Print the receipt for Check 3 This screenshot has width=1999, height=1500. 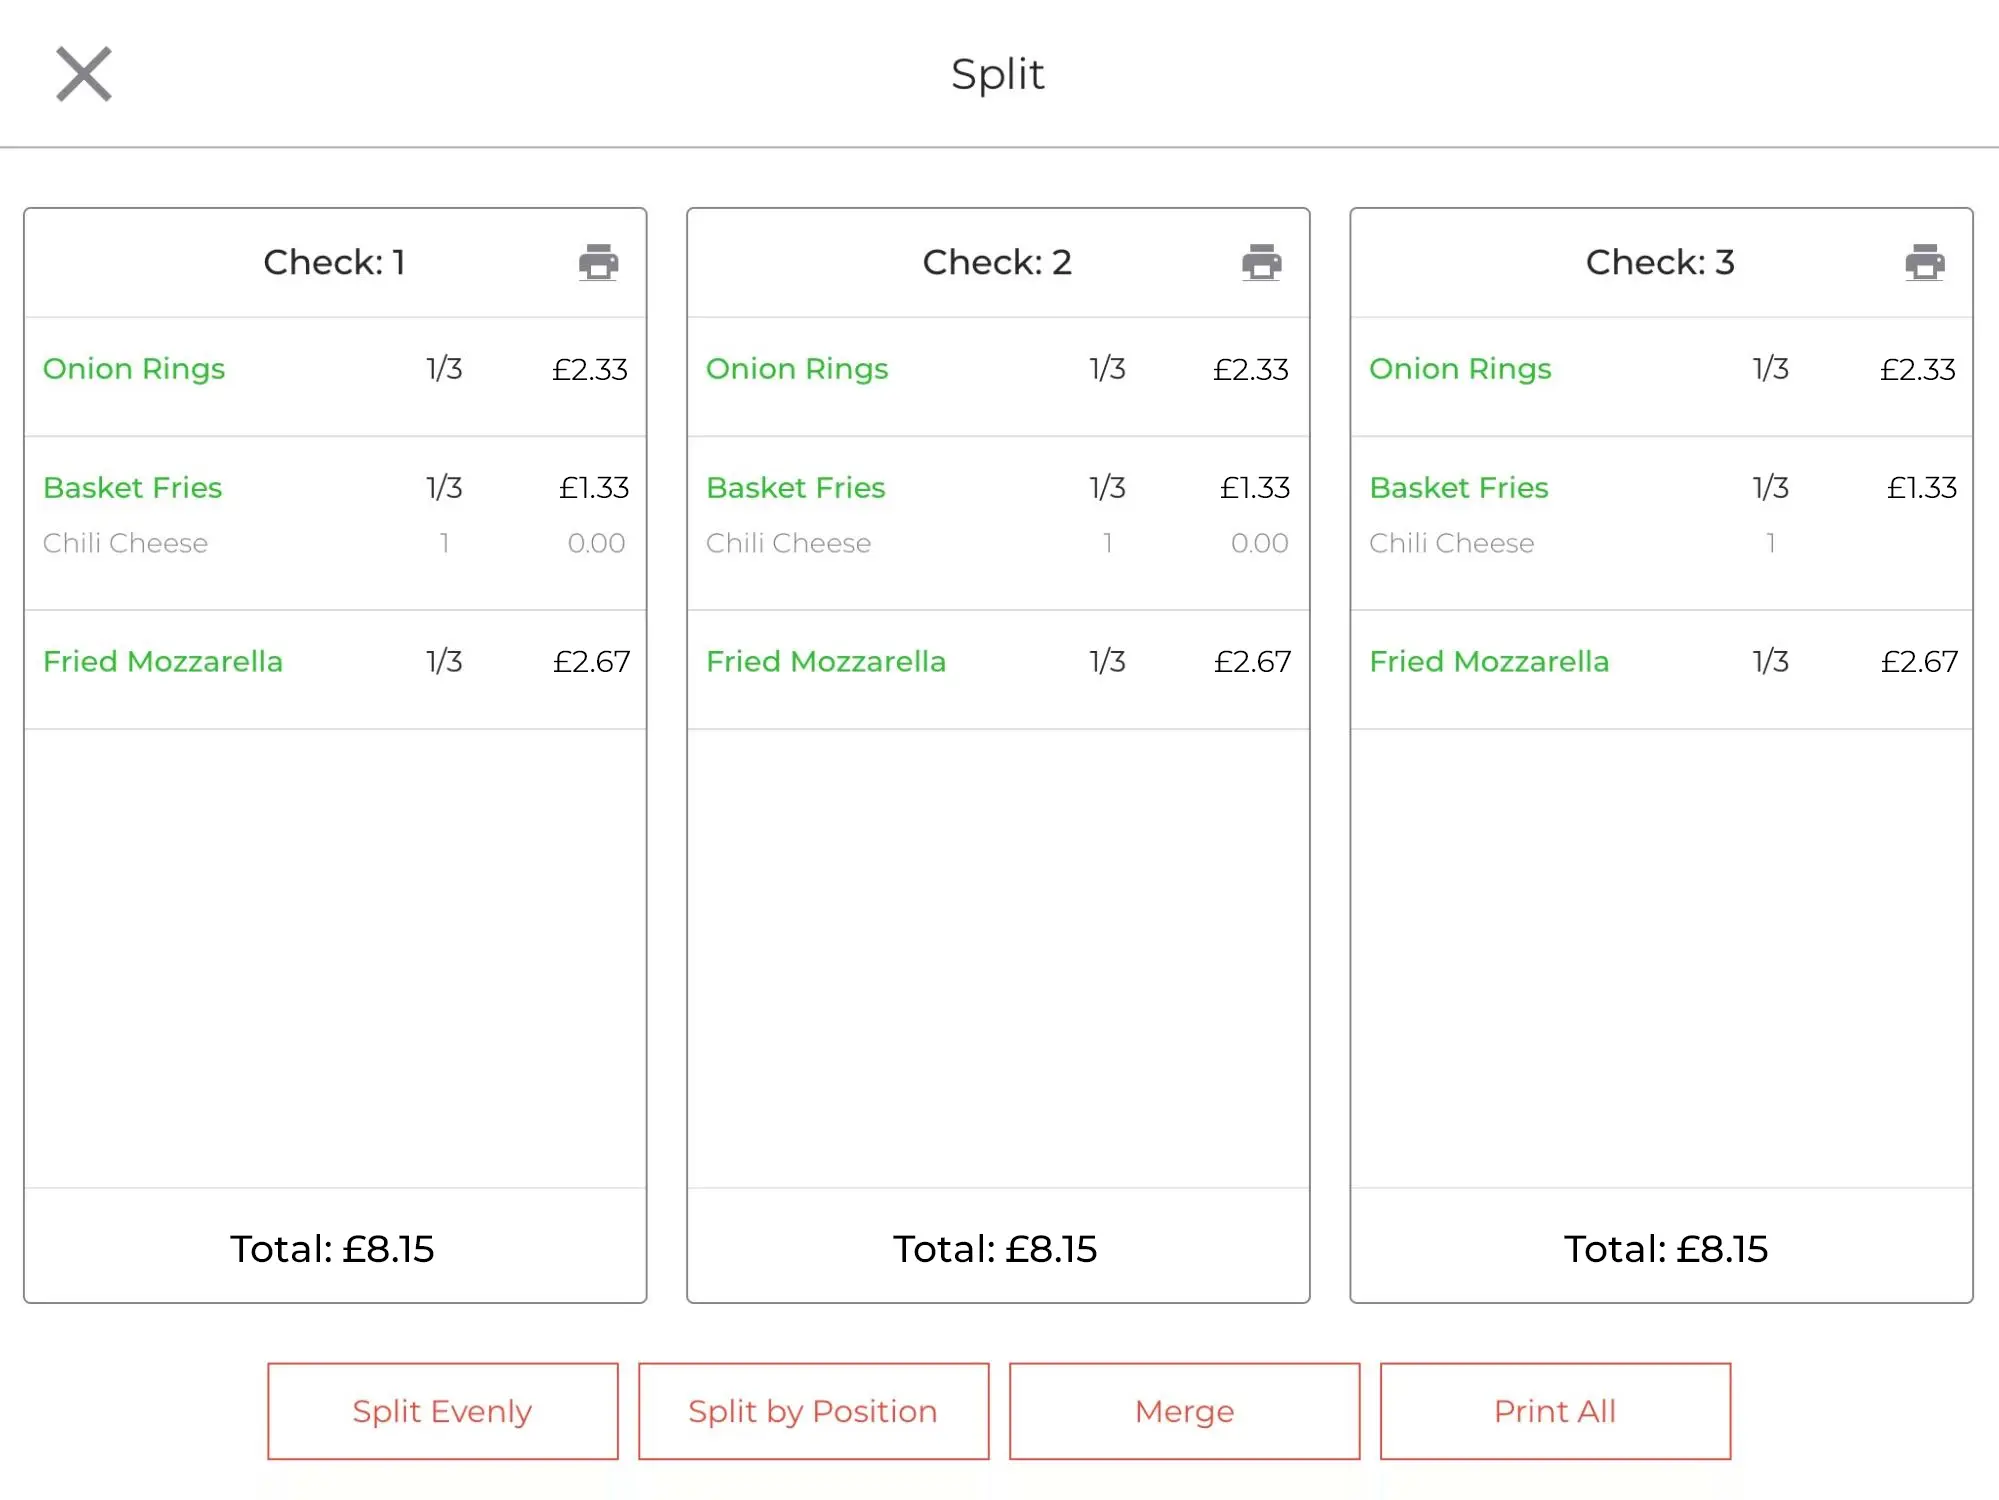coord(1923,263)
